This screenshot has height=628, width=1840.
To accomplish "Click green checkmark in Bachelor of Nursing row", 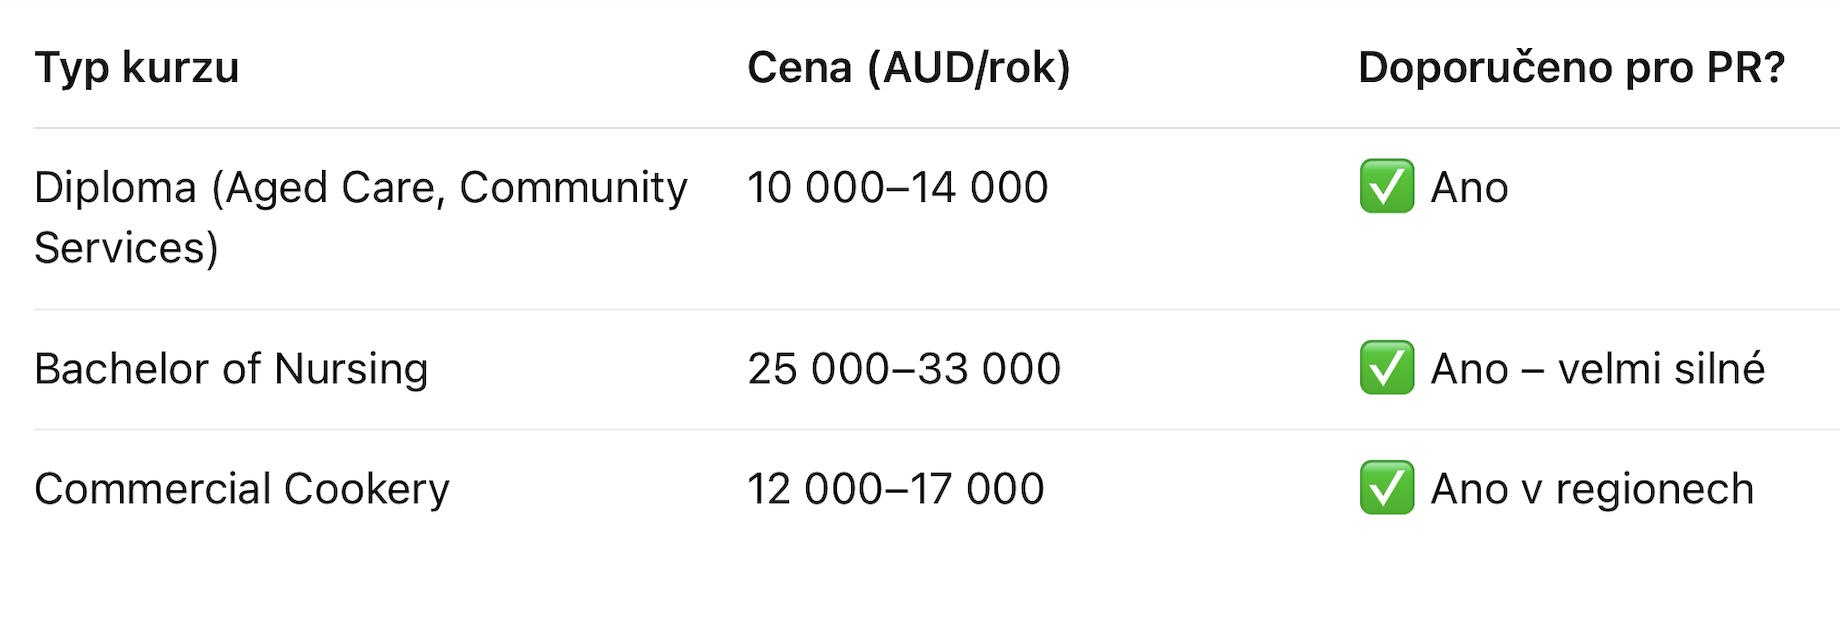I will pyautogui.click(x=1387, y=367).
